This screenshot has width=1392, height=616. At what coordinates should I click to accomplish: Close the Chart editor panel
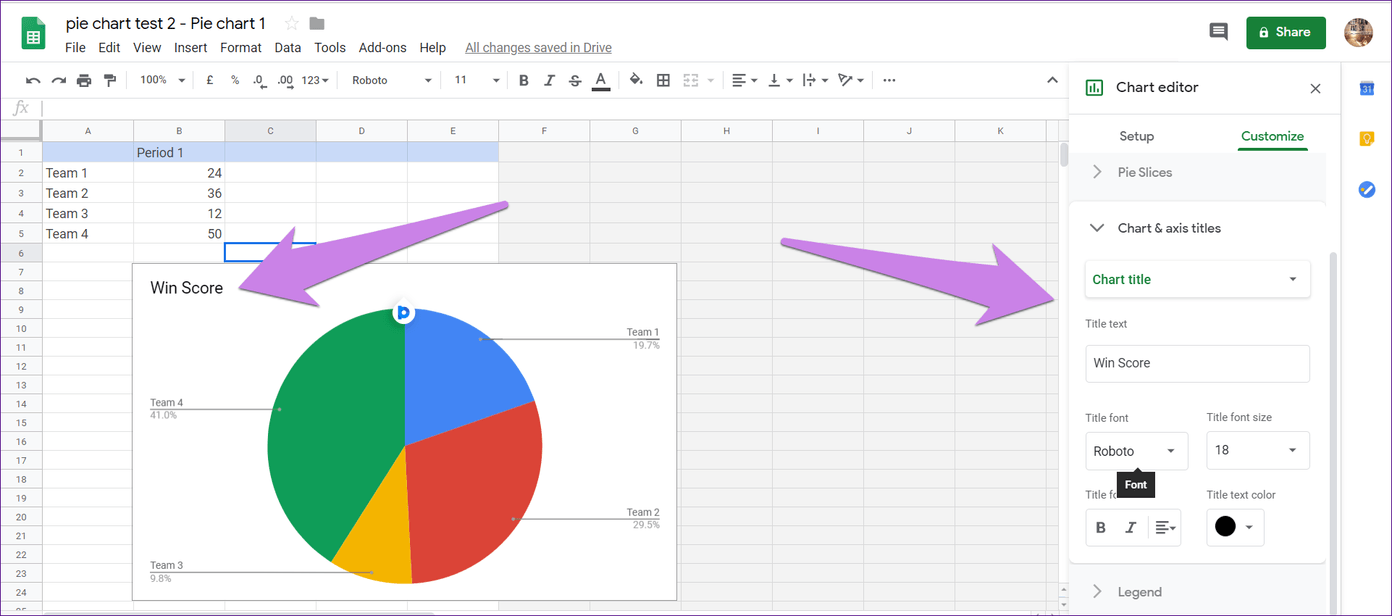(1315, 88)
